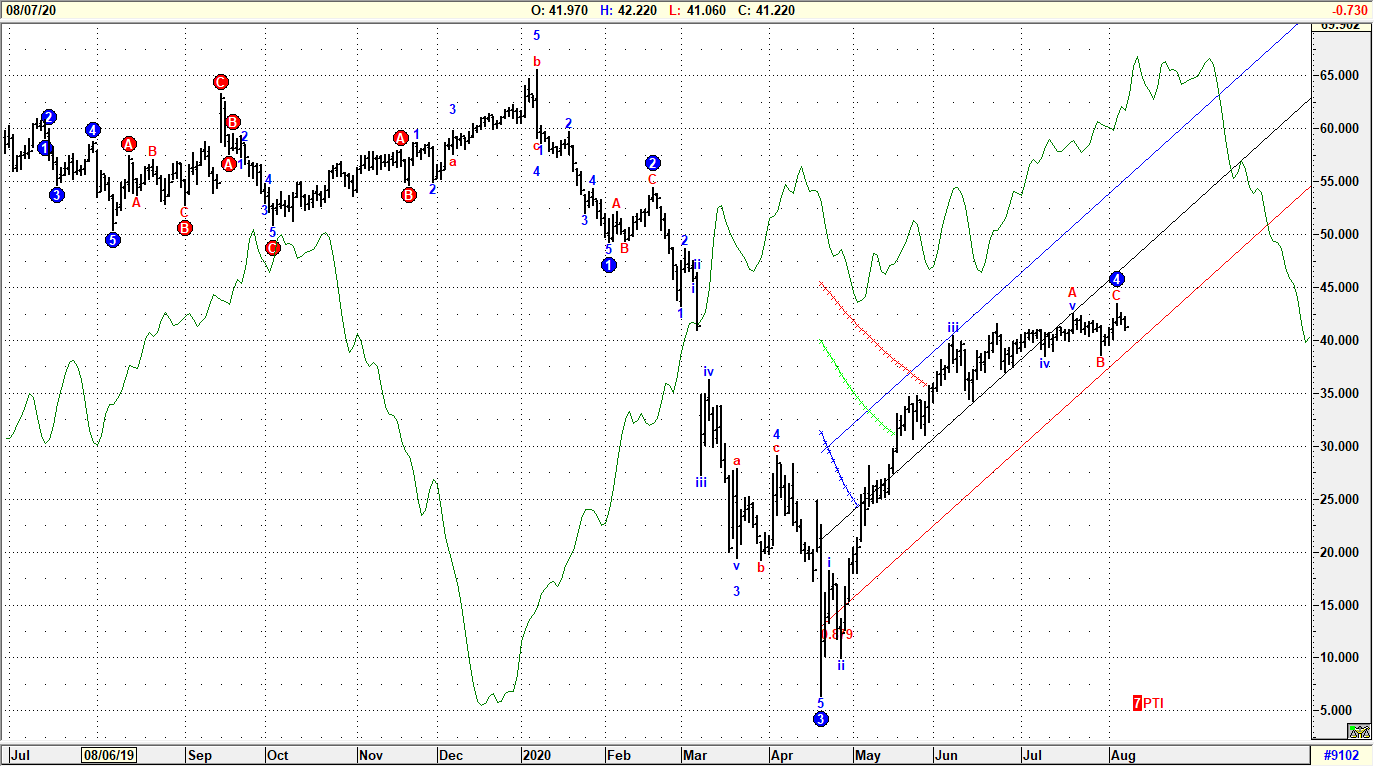The image size is (1374, 767).
Task: Click the open value O: 41.970
Action: point(559,10)
